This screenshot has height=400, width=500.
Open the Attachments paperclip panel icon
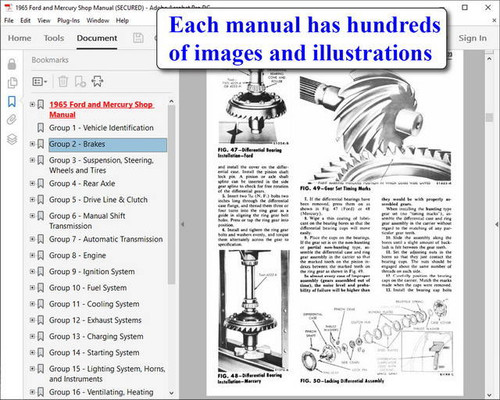coord(12,120)
